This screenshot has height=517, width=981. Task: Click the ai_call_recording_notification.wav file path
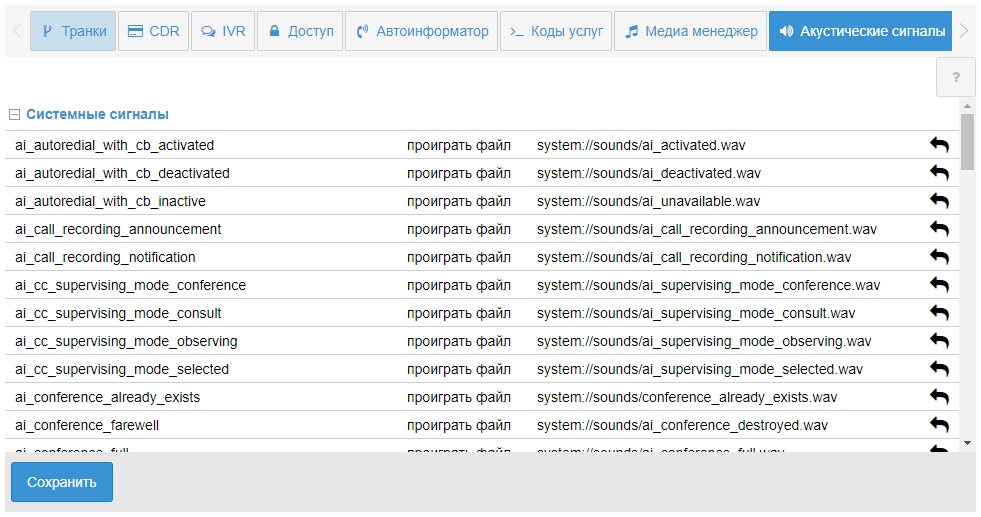[694, 257]
